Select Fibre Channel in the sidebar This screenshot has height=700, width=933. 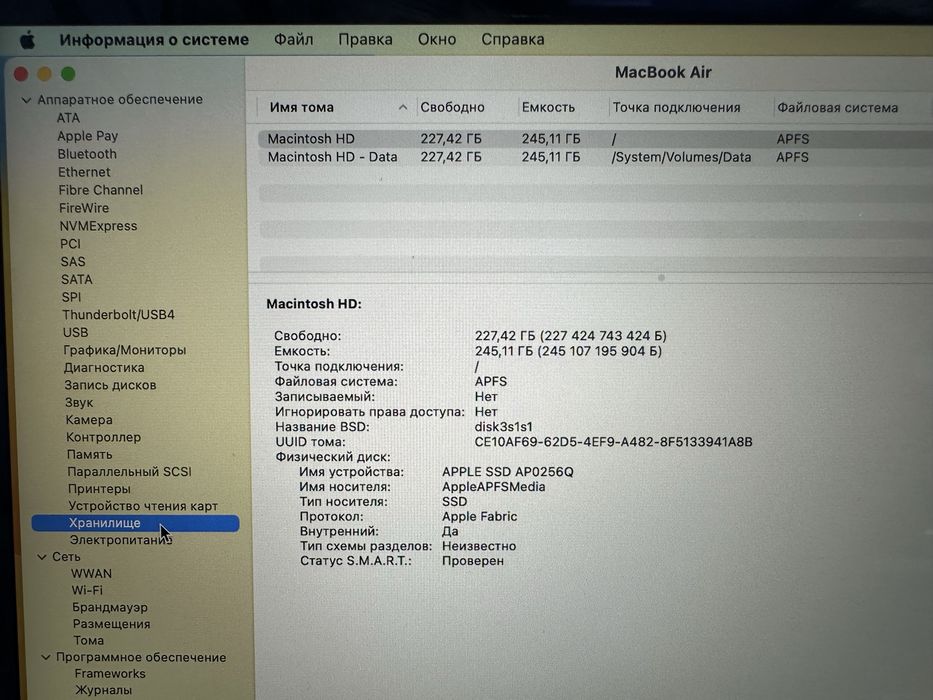pyautogui.click(x=101, y=190)
